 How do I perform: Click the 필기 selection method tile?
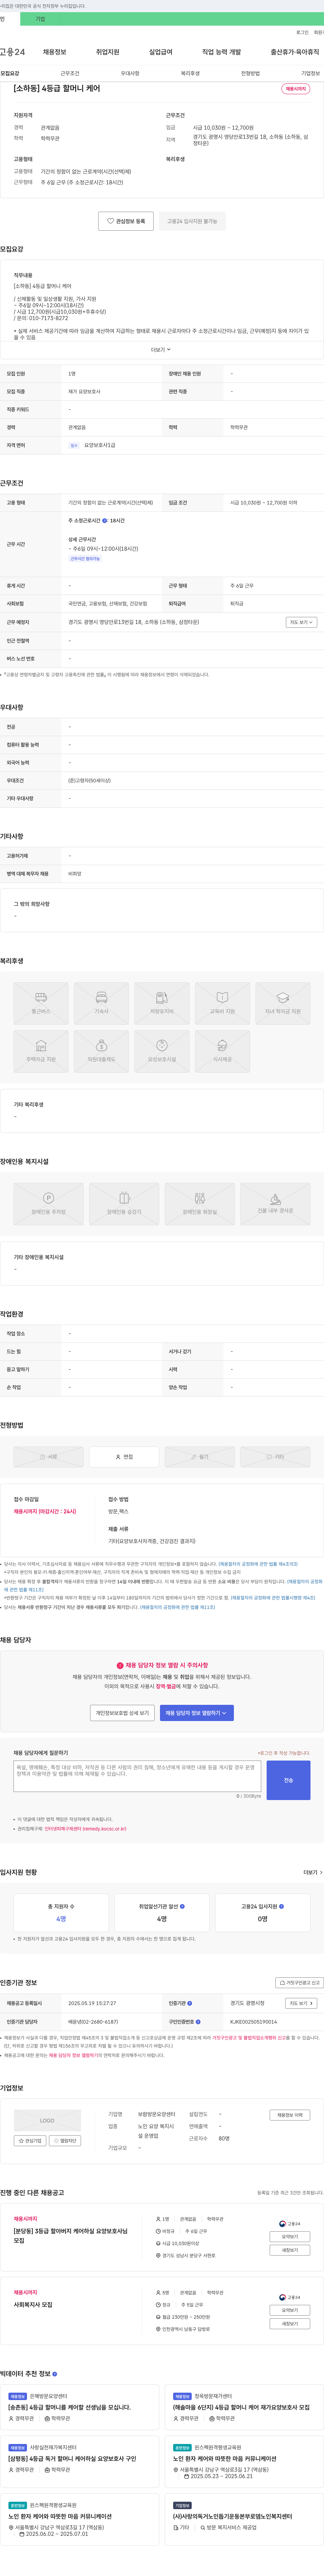click(x=200, y=1457)
